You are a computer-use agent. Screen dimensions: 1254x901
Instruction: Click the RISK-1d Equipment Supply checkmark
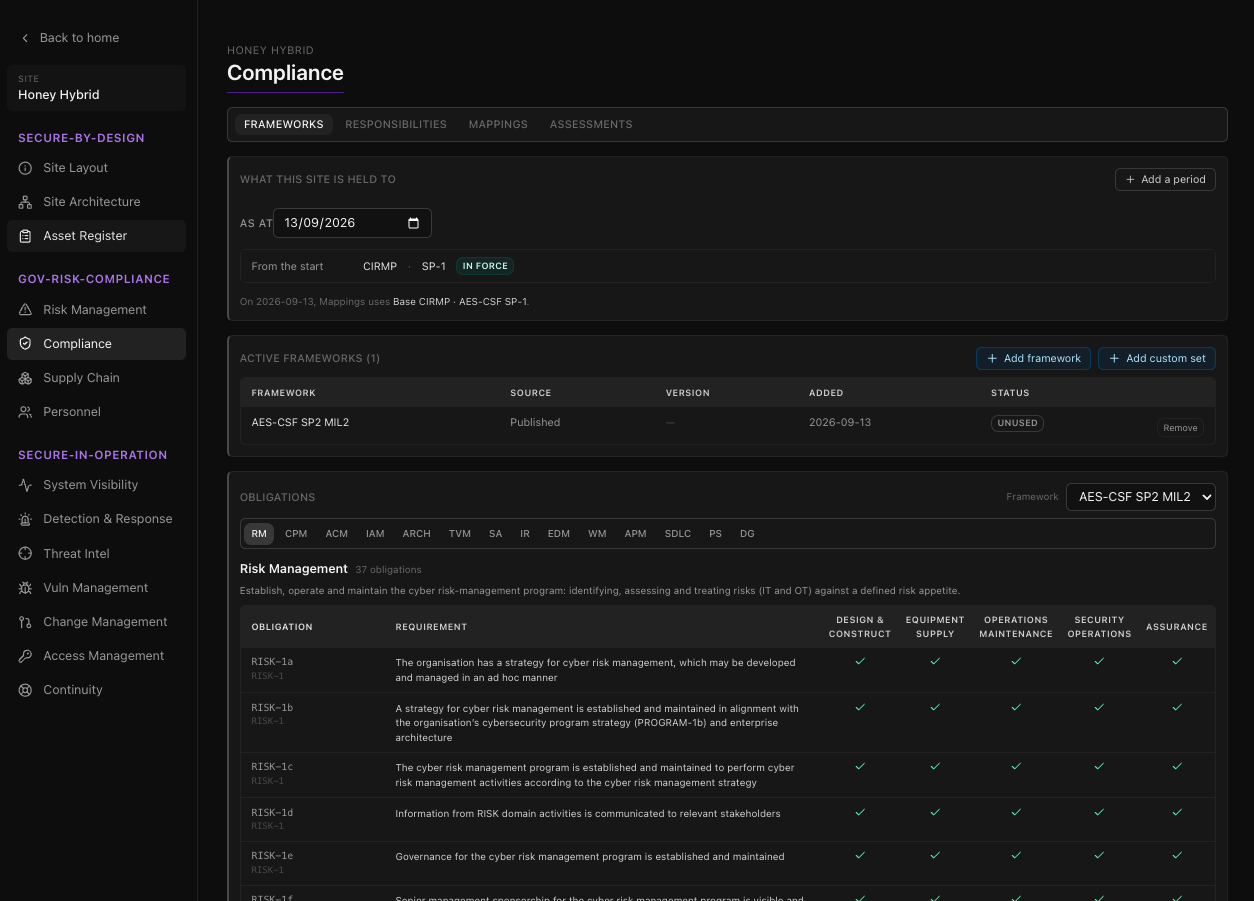(935, 812)
